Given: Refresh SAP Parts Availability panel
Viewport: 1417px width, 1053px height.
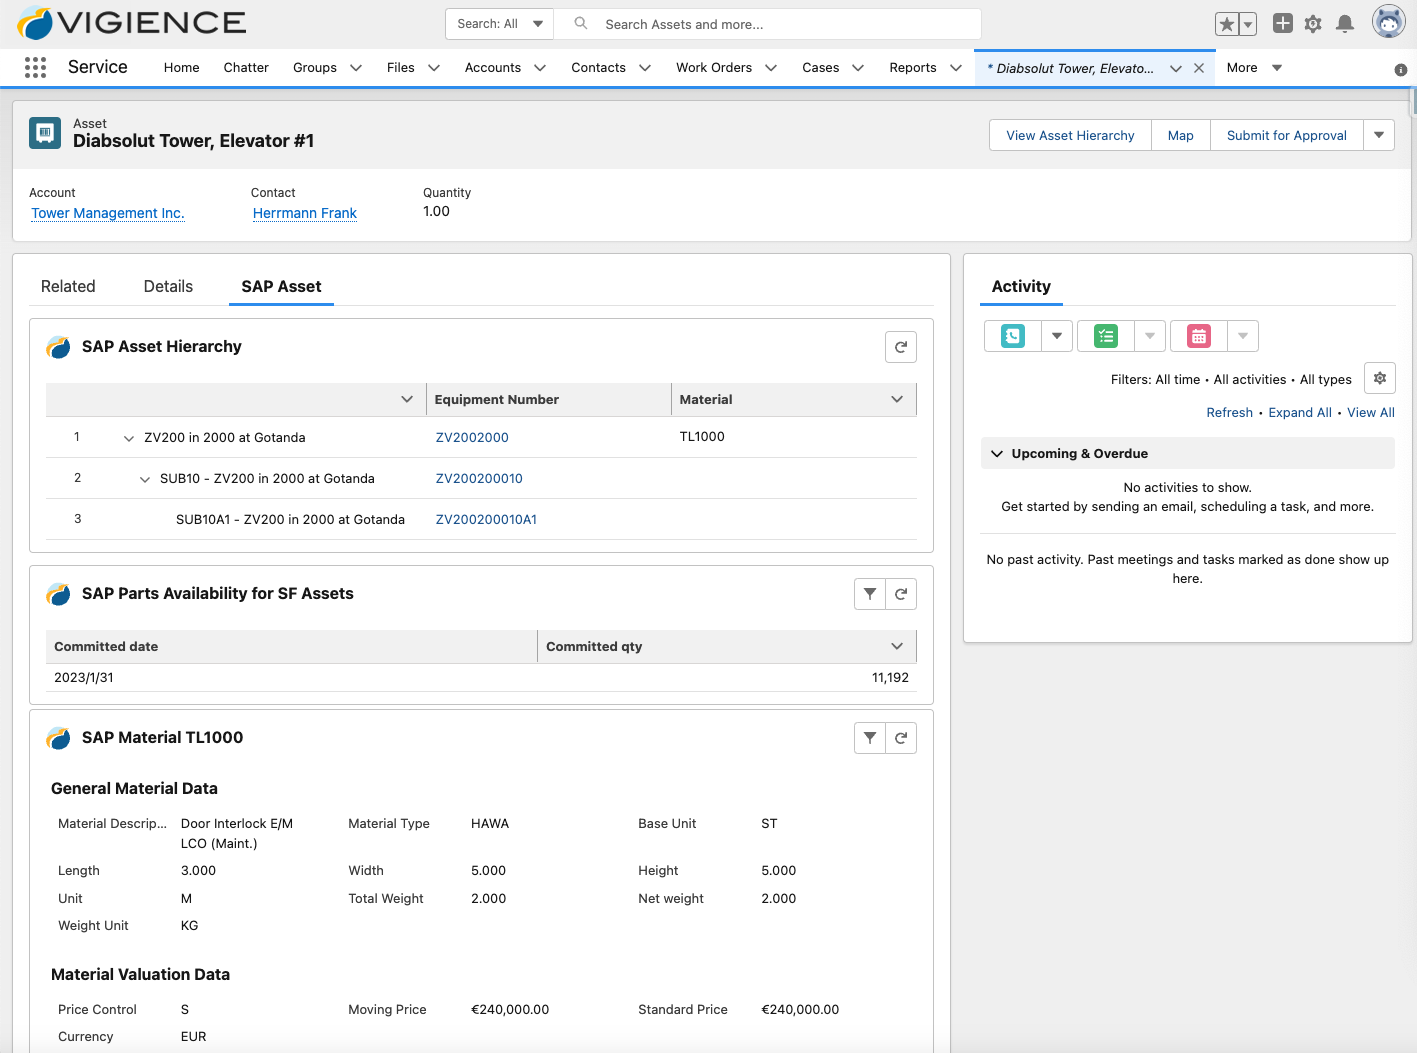Looking at the screenshot, I should [901, 594].
